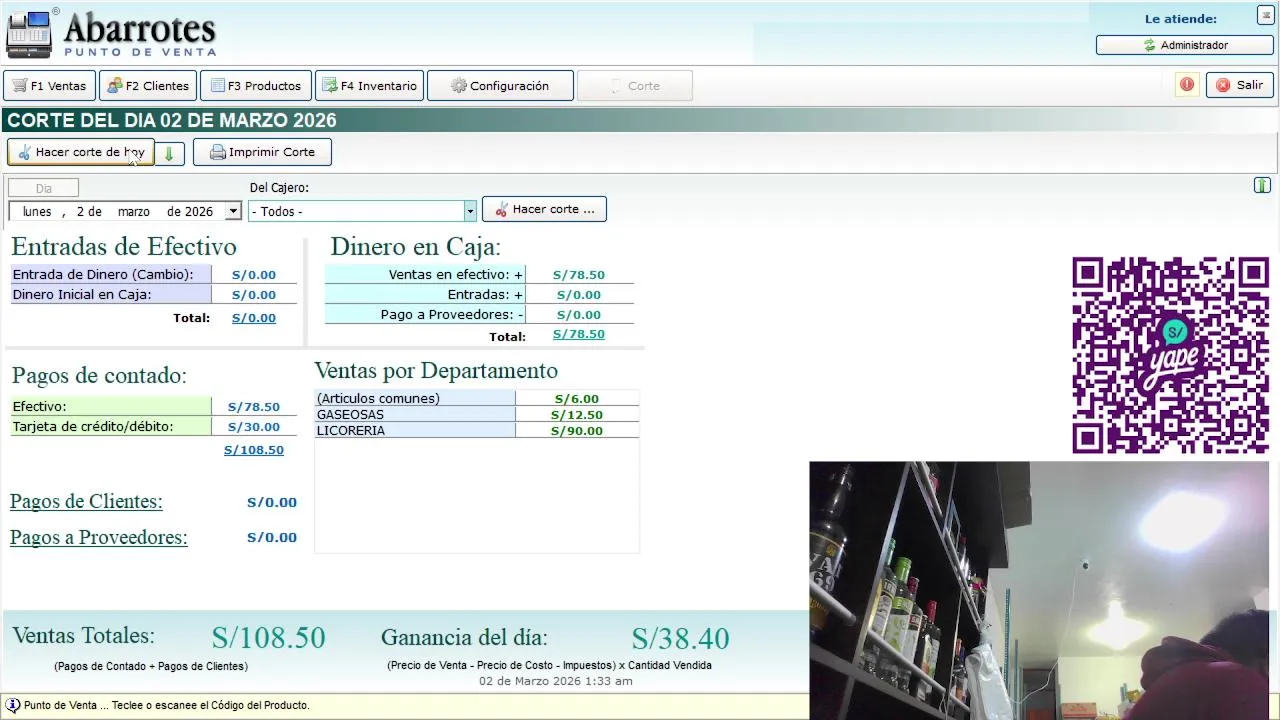Select Entrada de Dinero (Cambio) row
This screenshot has height=720, width=1280.
click(x=153, y=274)
